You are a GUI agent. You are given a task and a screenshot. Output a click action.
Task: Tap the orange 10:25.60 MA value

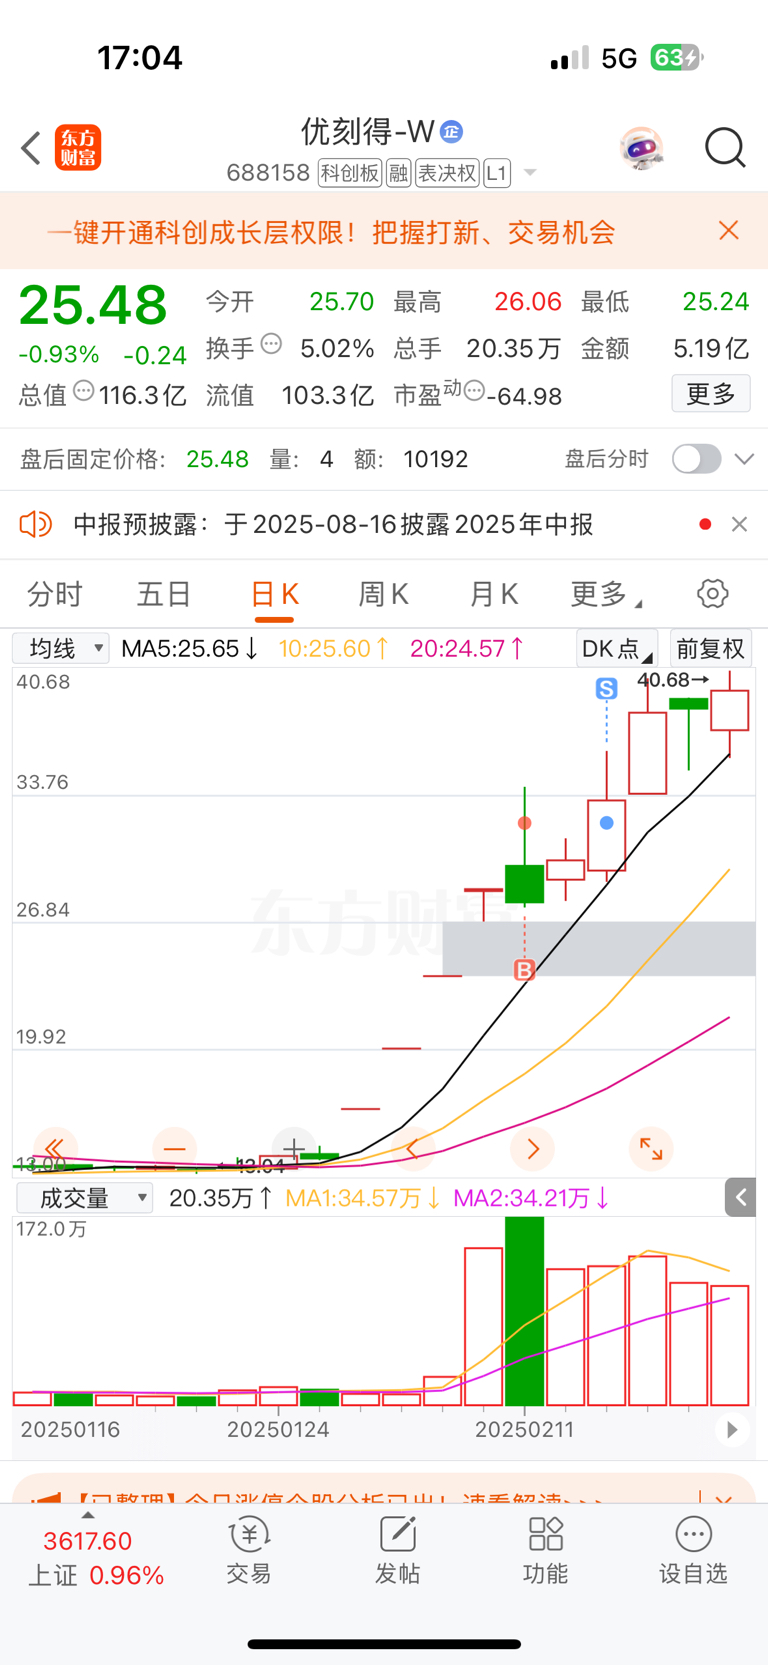334,649
